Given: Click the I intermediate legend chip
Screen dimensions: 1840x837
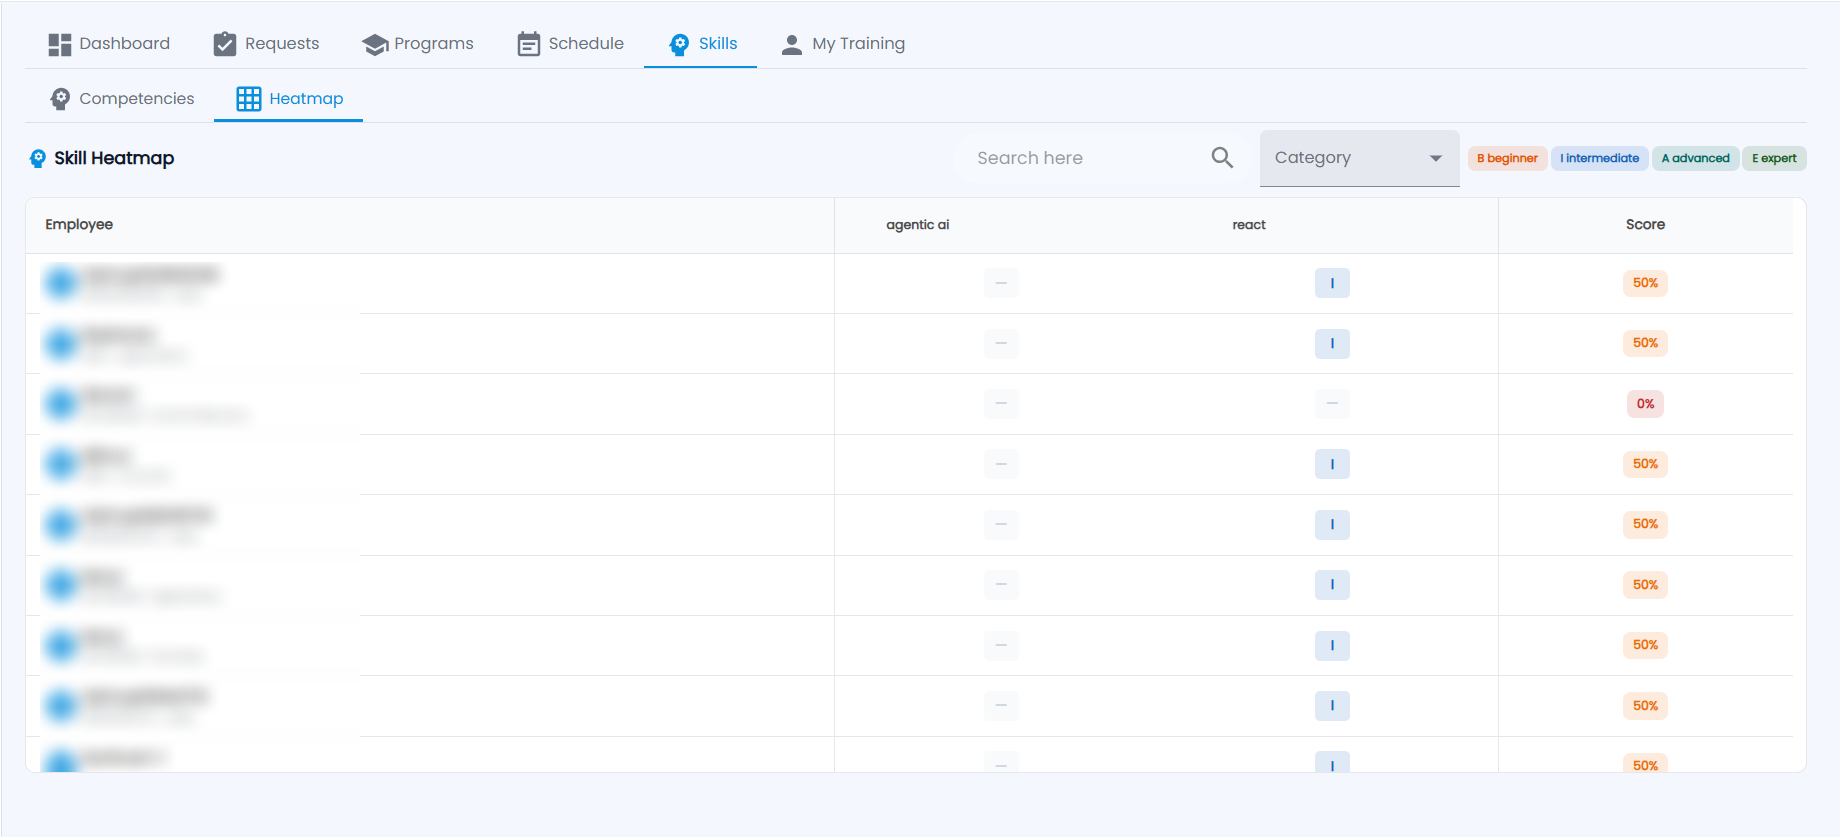Looking at the screenshot, I should click(1600, 158).
